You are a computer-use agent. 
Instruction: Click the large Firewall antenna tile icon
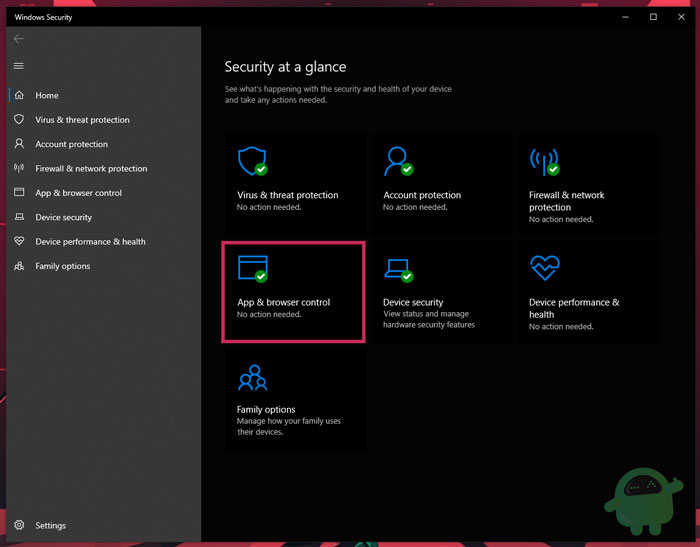545,162
